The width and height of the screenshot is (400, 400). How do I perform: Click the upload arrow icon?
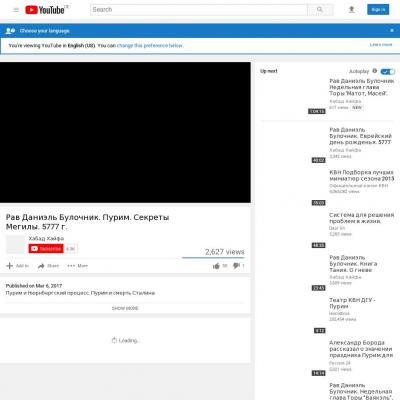(x=351, y=10)
